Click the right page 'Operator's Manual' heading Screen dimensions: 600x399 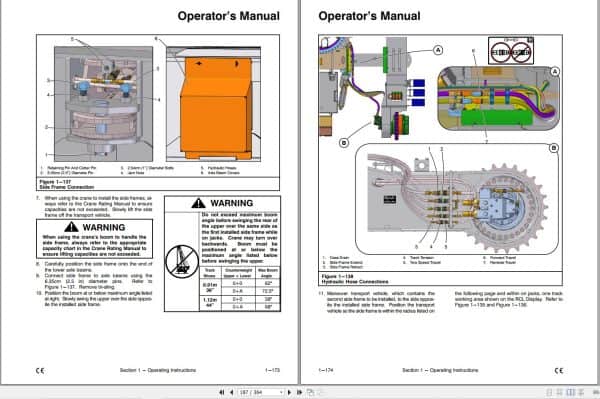tap(369, 16)
